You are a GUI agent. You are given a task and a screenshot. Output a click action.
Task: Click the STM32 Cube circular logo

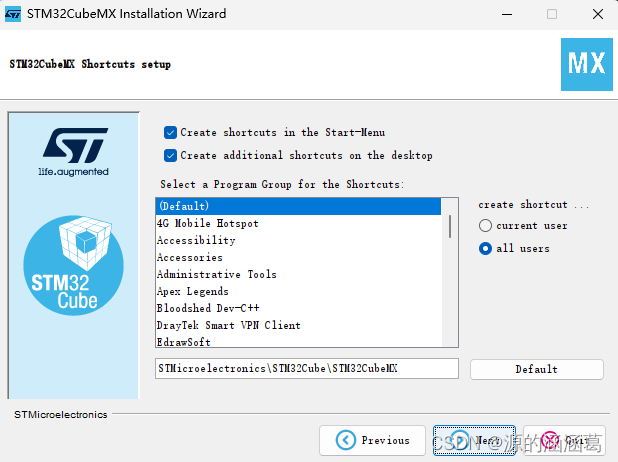point(73,265)
